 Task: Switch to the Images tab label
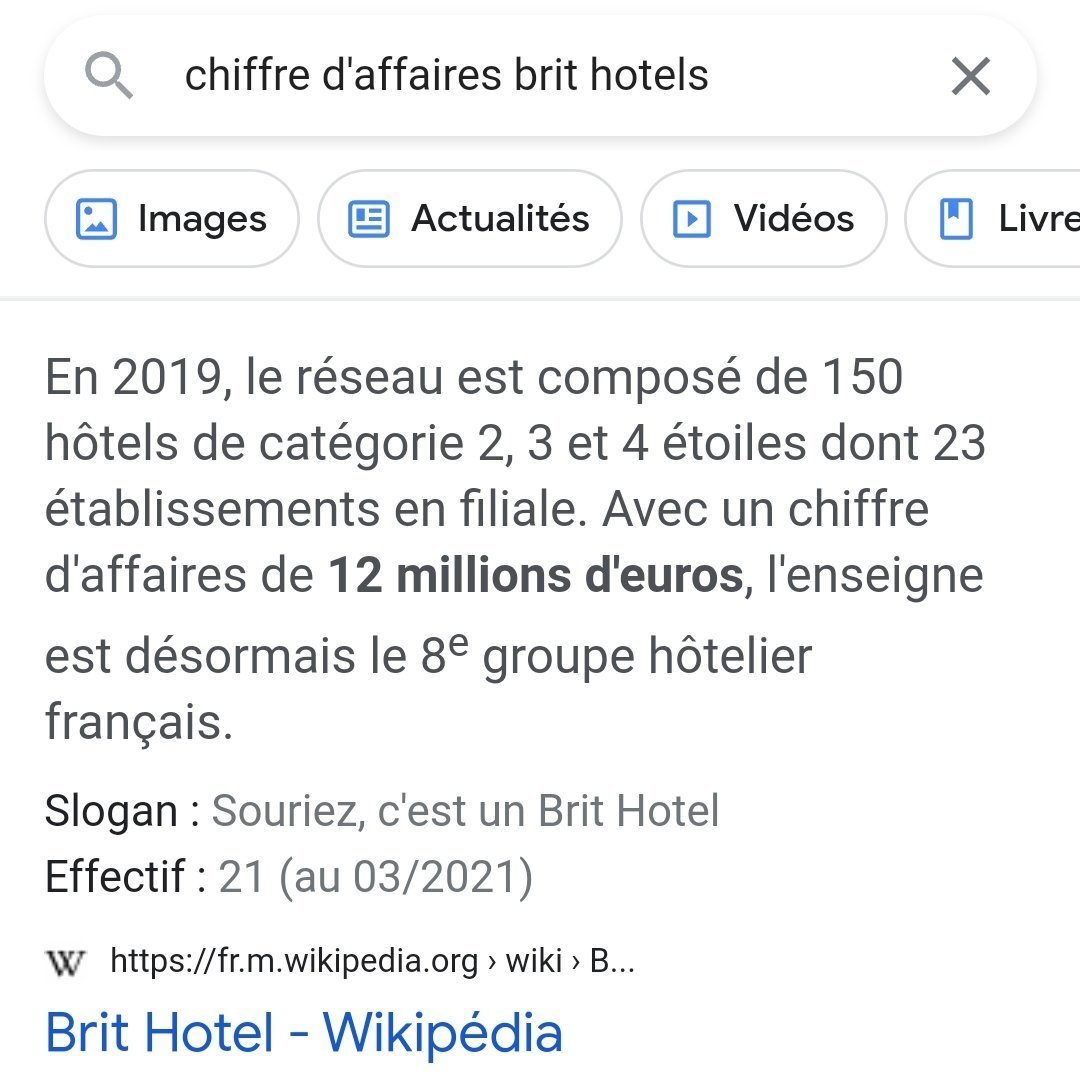click(x=202, y=219)
